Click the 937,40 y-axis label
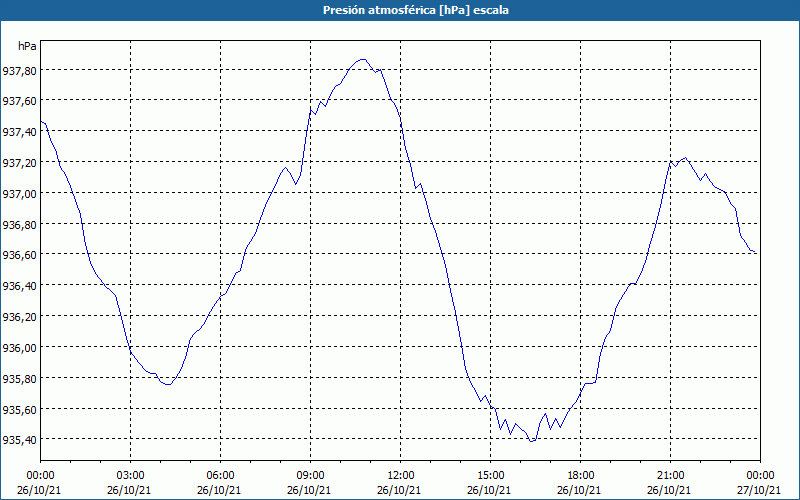Viewport: 800px width, 500px height. point(19,132)
